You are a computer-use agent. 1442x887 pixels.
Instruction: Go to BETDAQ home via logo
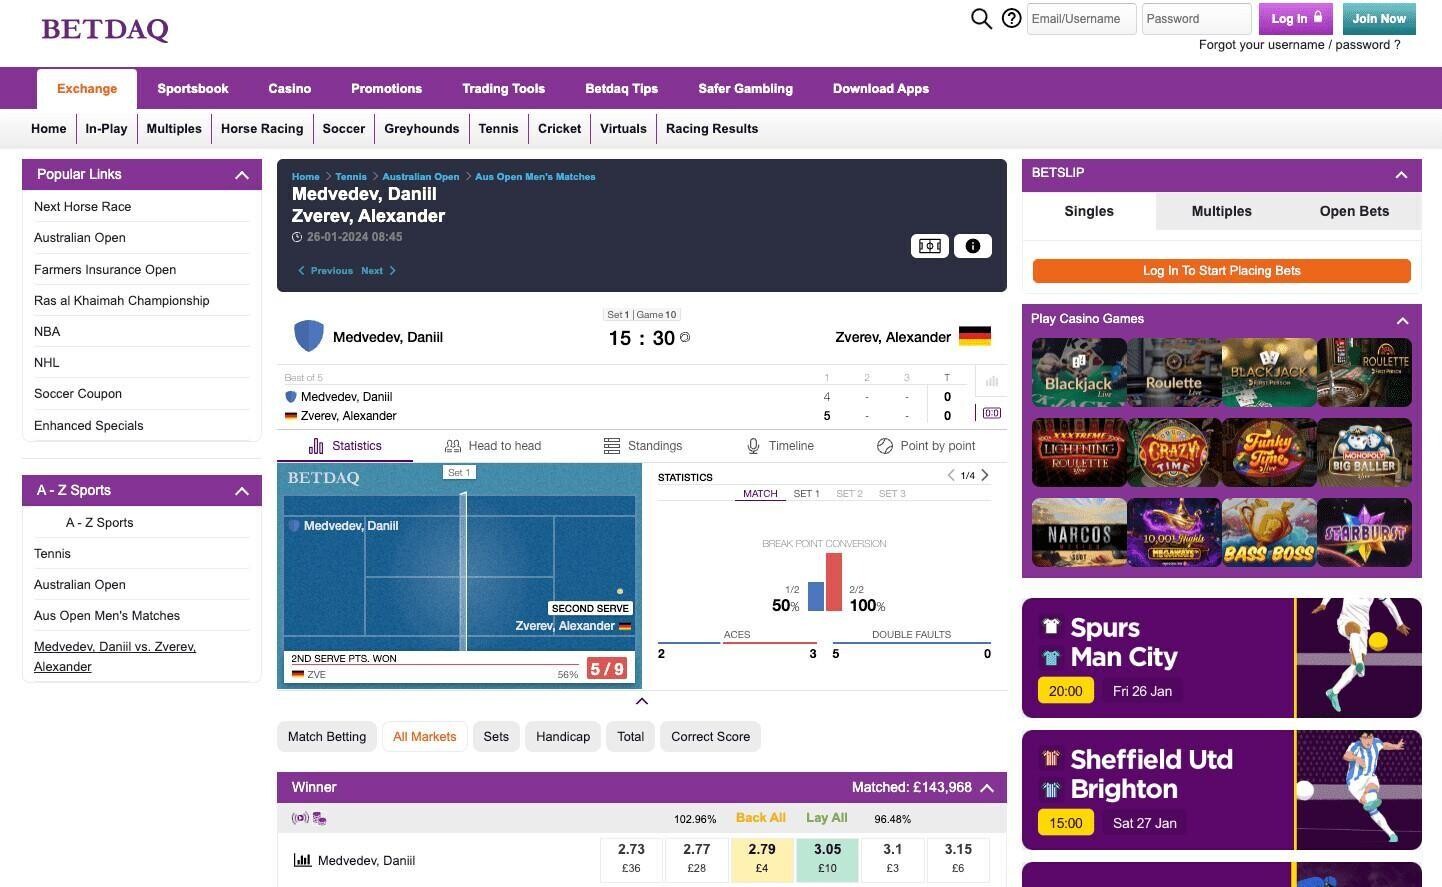coord(105,29)
